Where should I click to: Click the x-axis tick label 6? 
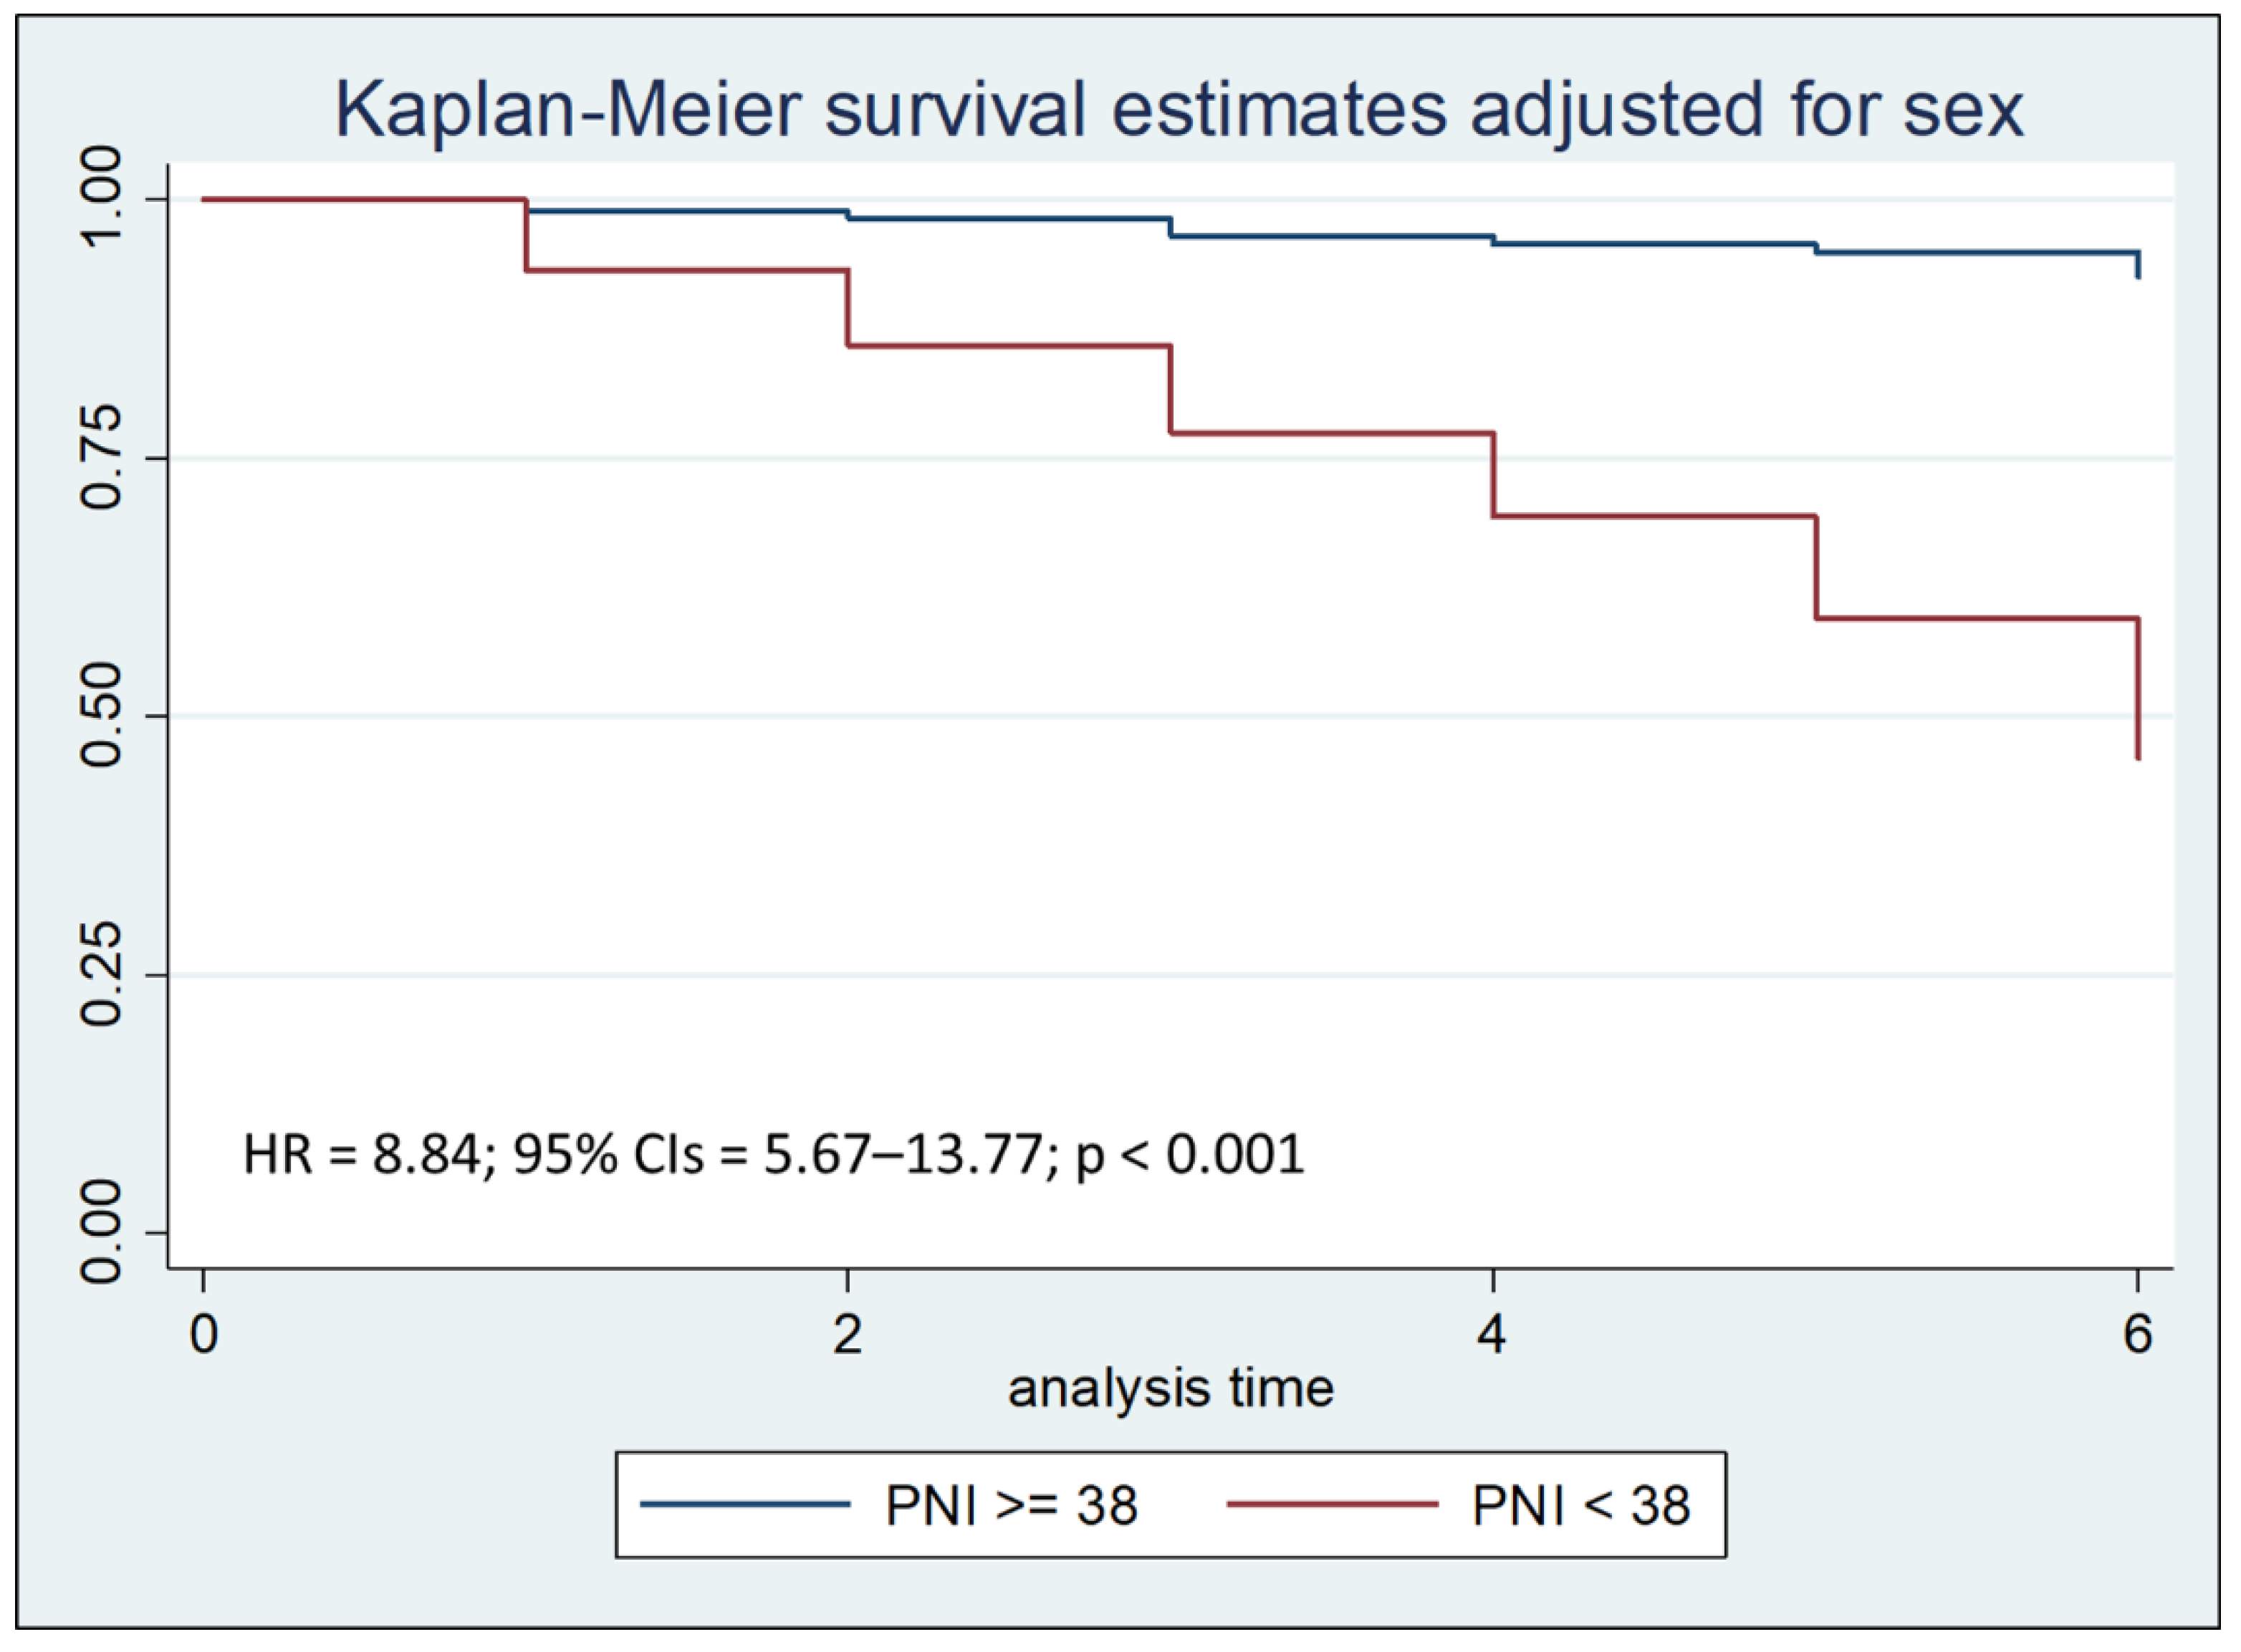coord(2137,1334)
